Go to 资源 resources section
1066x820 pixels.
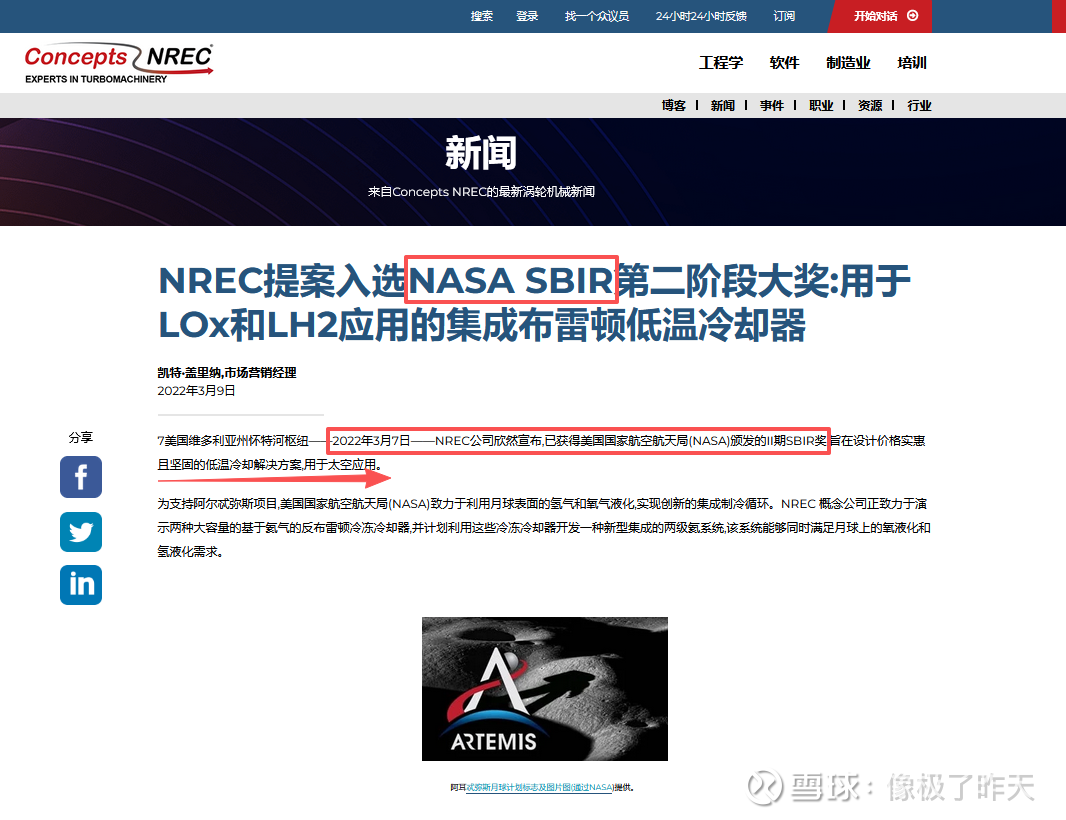(870, 105)
